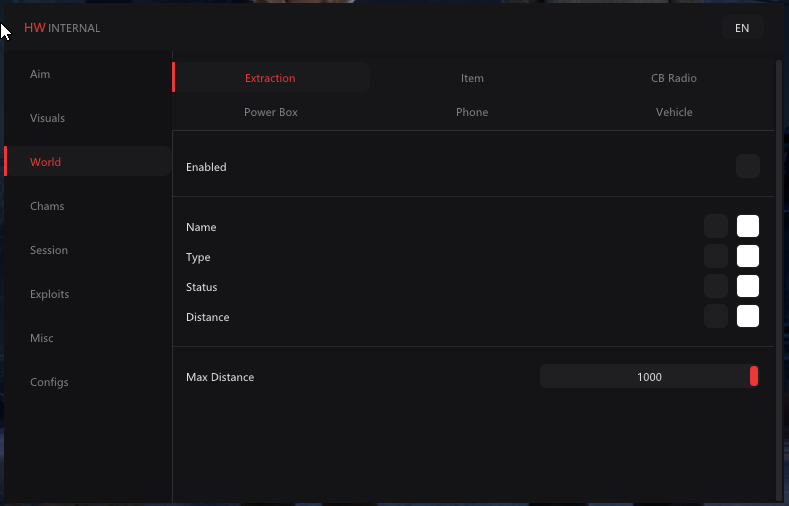Open the Chams section
This screenshot has width=789, height=506.
88,206
